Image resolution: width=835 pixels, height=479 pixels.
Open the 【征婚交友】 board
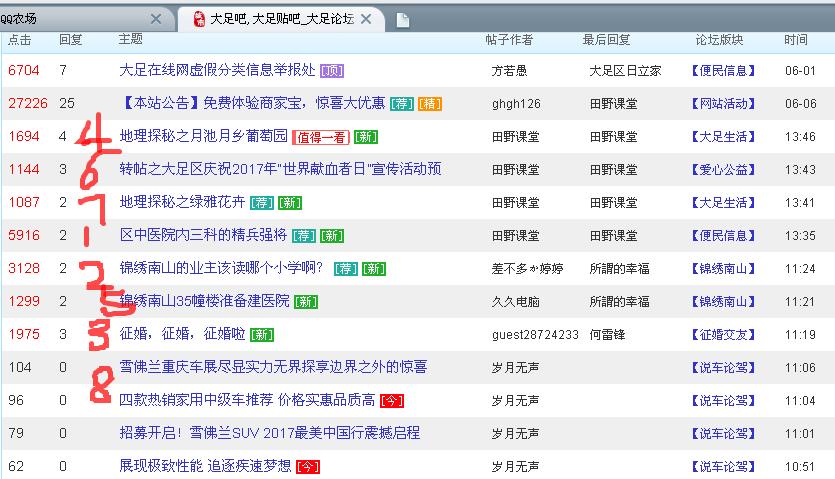pyautogui.click(x=723, y=335)
